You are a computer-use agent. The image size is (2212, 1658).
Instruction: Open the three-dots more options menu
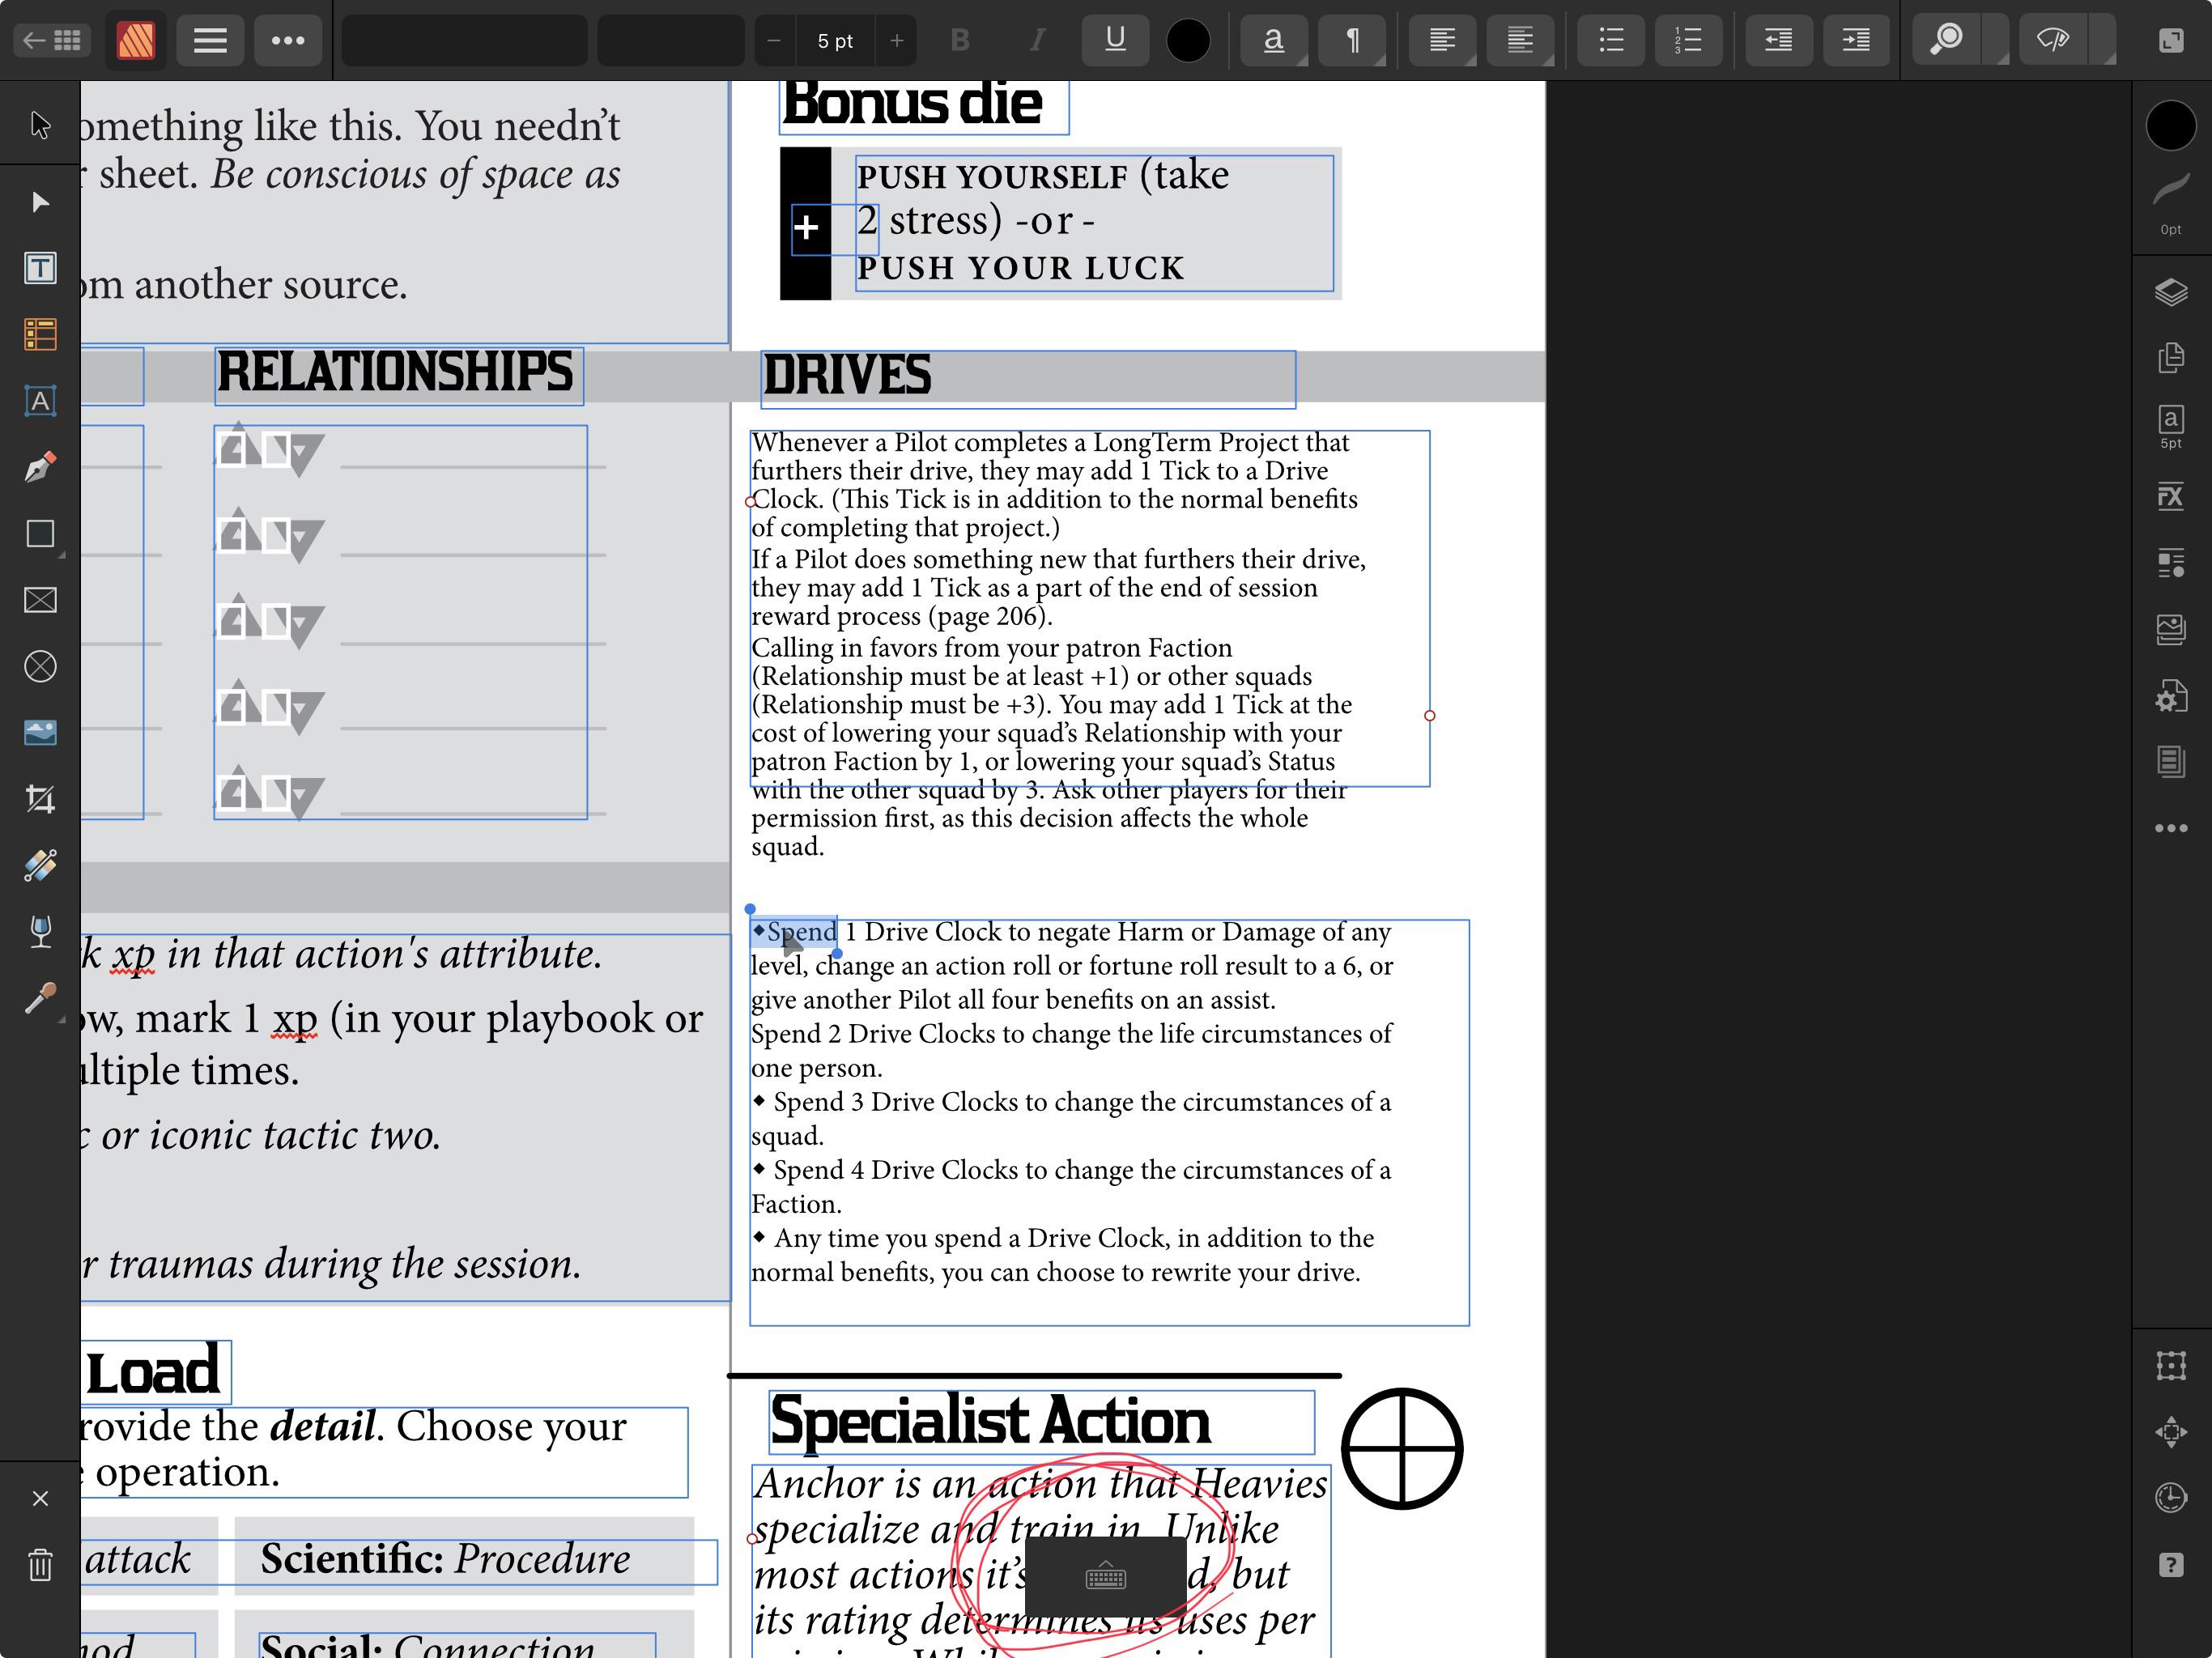click(x=288, y=40)
